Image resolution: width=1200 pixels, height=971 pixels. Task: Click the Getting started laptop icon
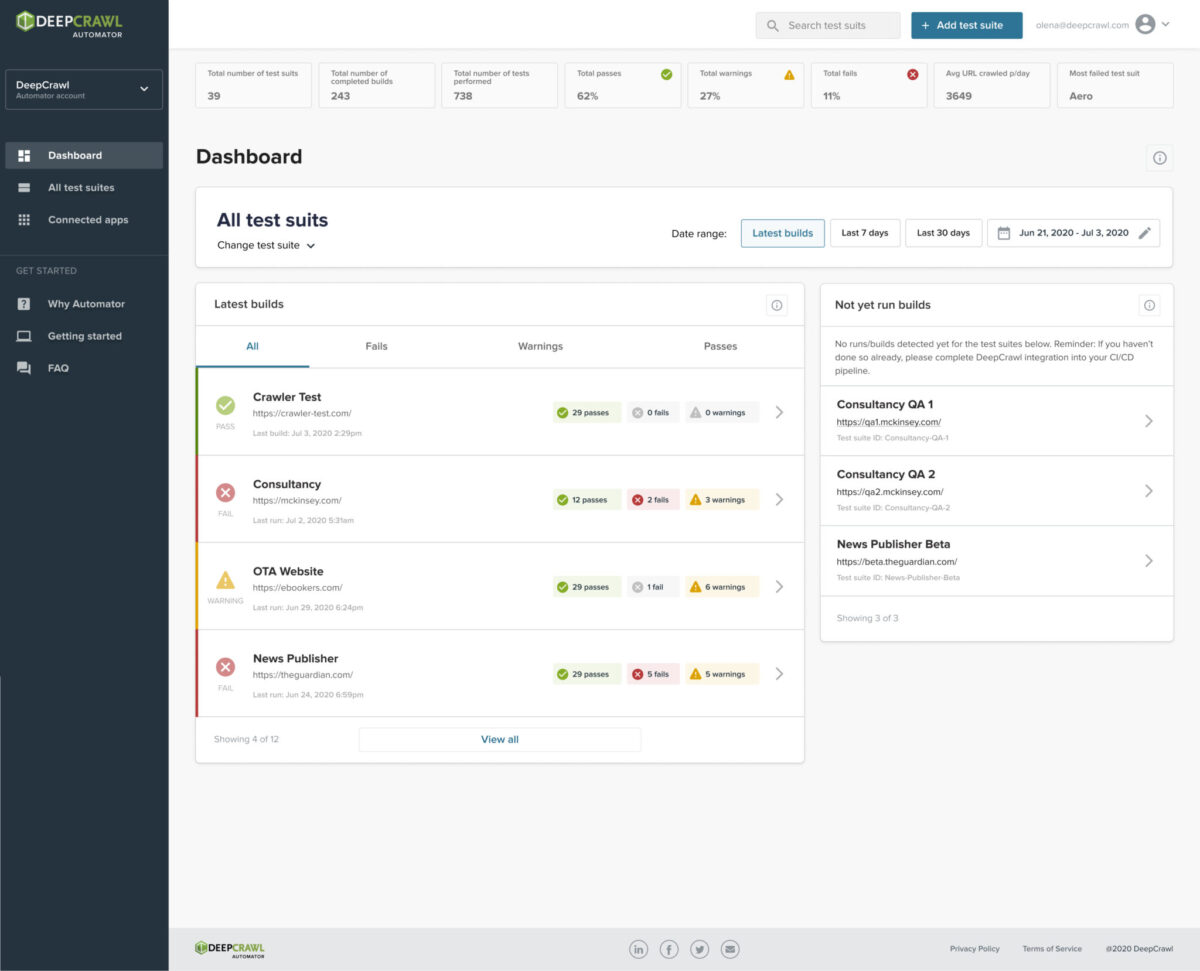click(24, 336)
